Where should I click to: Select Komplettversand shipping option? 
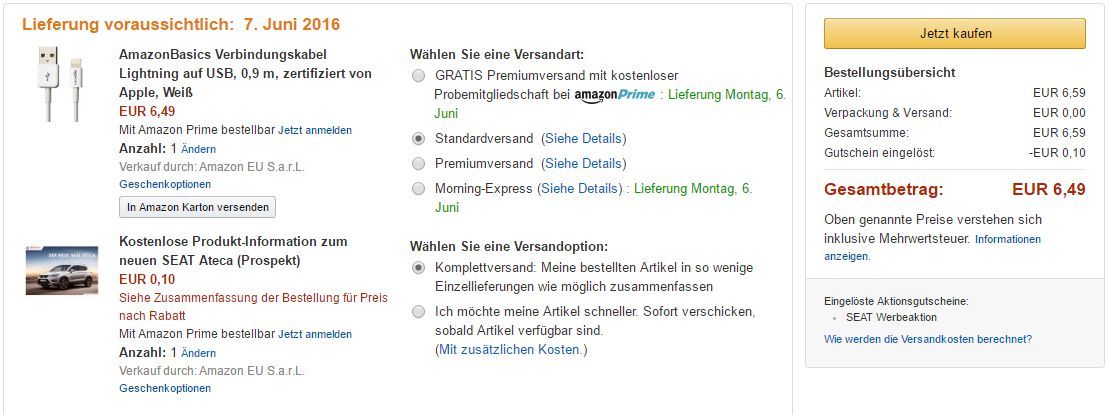pyautogui.click(x=418, y=268)
